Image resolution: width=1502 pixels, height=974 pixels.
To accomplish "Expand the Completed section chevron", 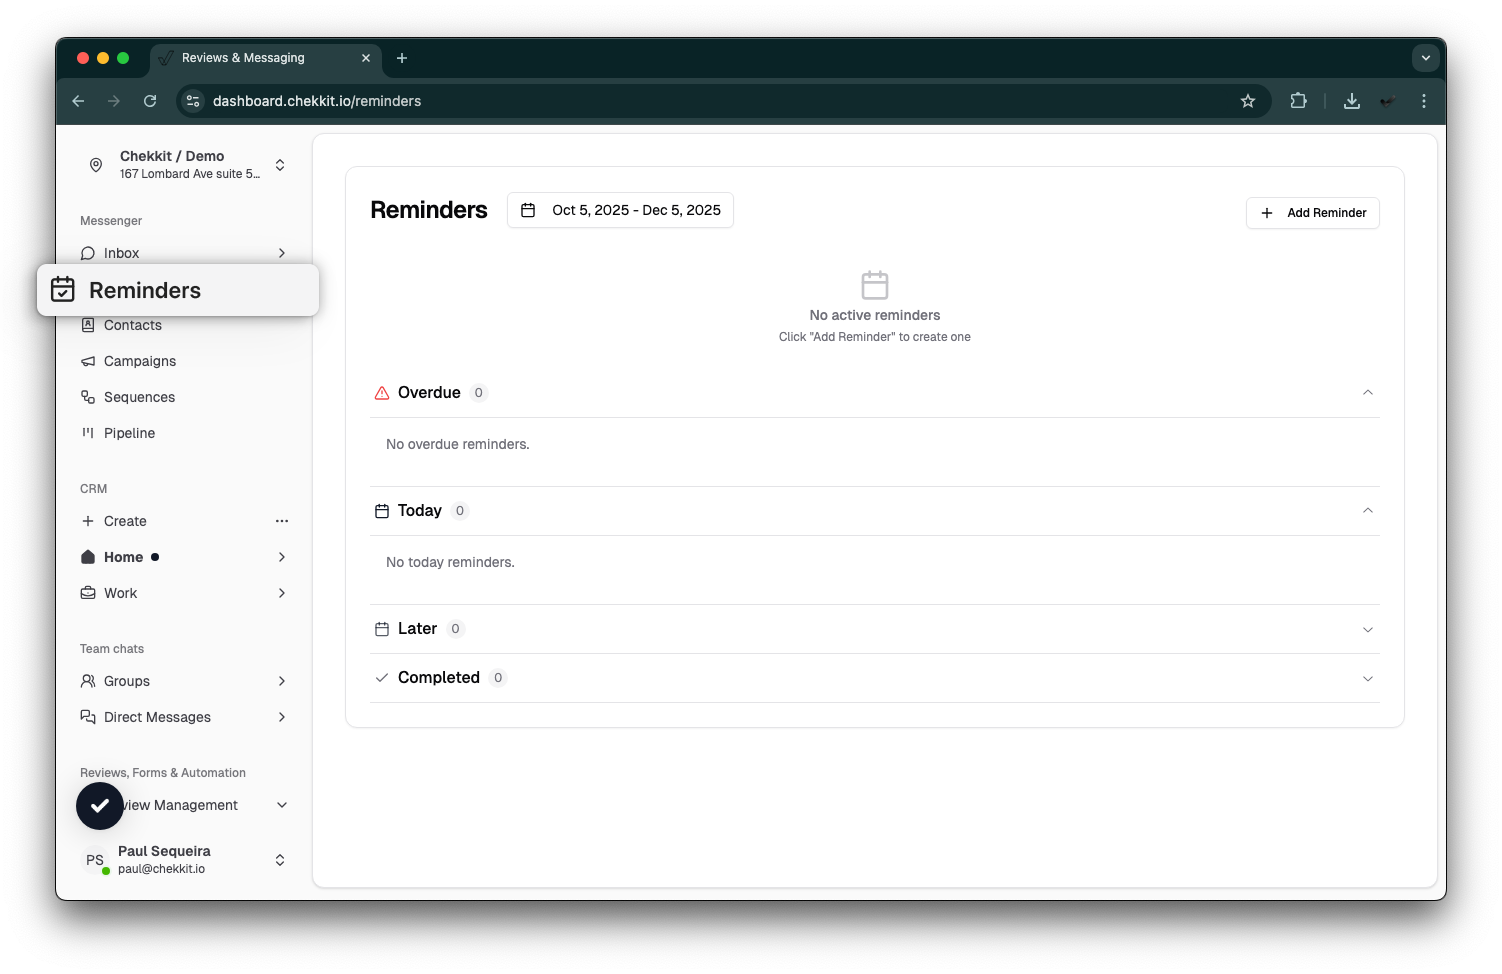I will 1368,678.
